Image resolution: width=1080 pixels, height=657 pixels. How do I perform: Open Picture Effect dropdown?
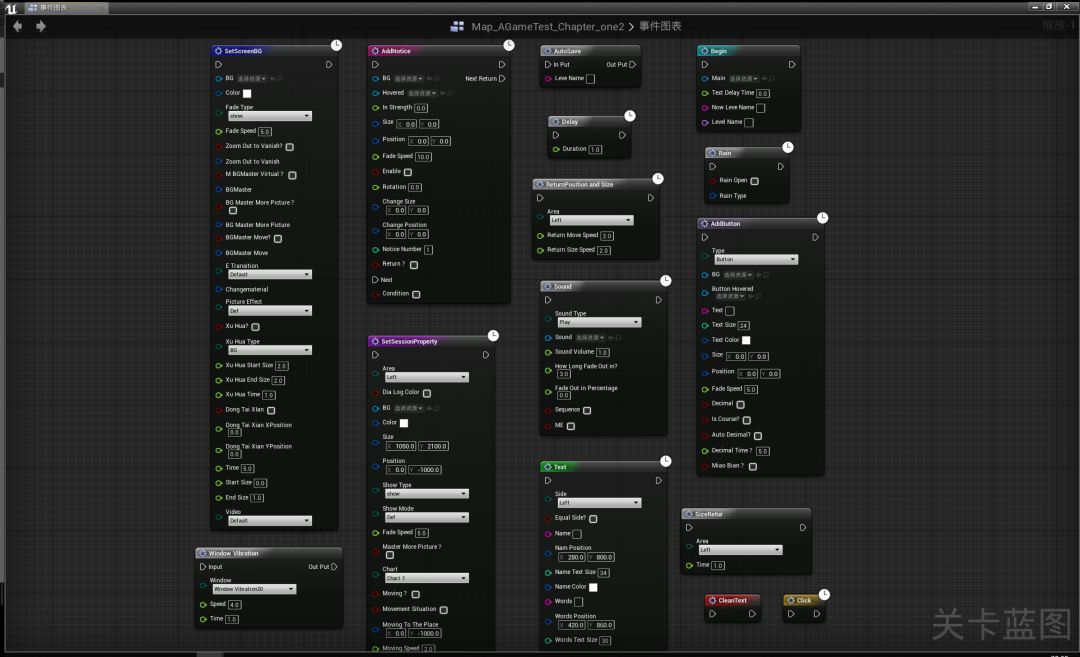[x=269, y=311]
